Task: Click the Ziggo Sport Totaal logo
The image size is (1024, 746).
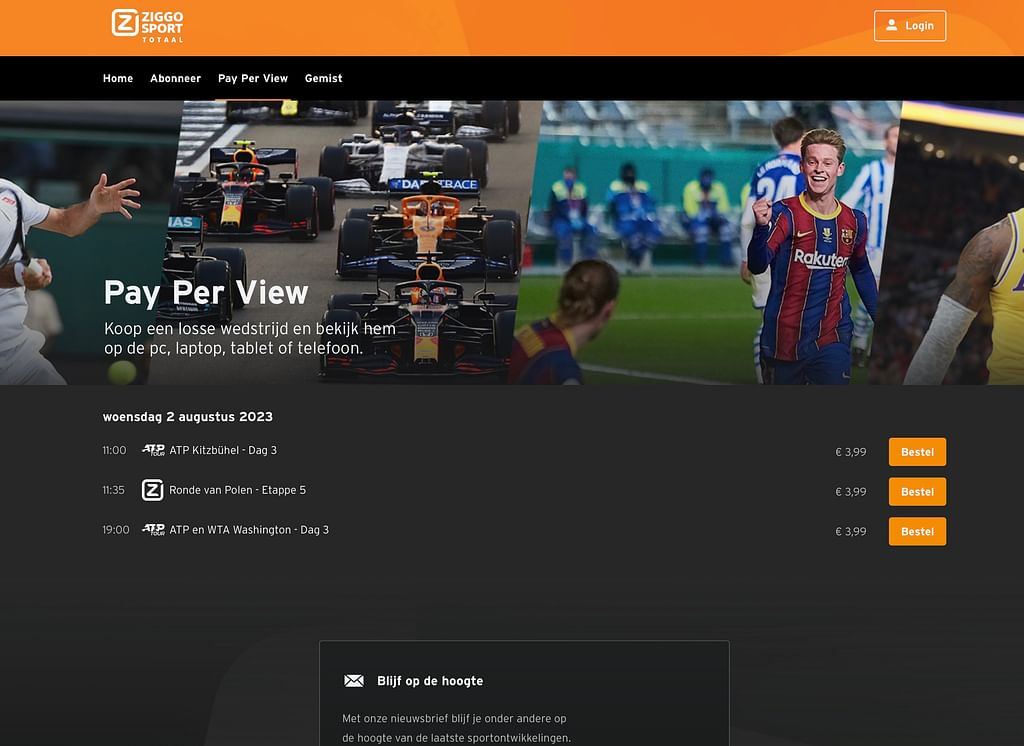Action: [x=147, y=25]
